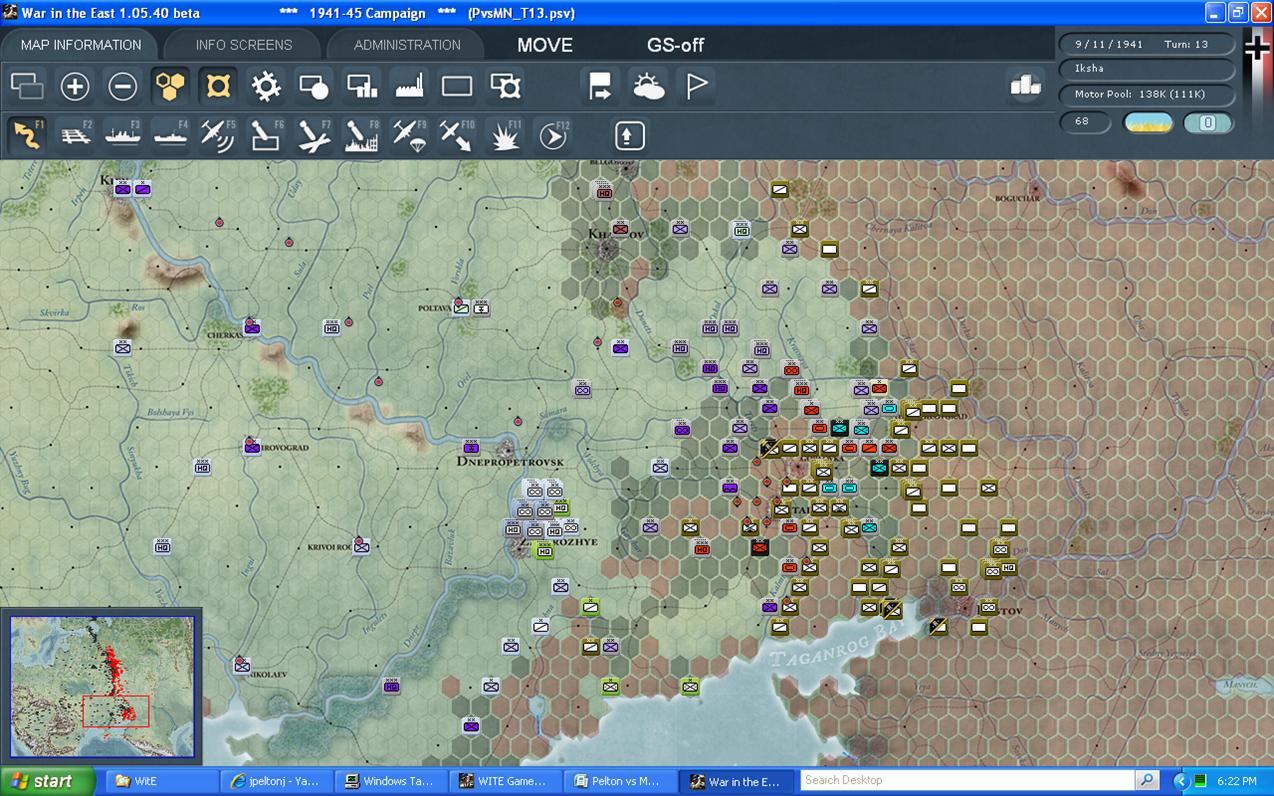Click the minimap overview thumbnail
This screenshot has width=1274, height=796.
pyautogui.click(x=102, y=686)
